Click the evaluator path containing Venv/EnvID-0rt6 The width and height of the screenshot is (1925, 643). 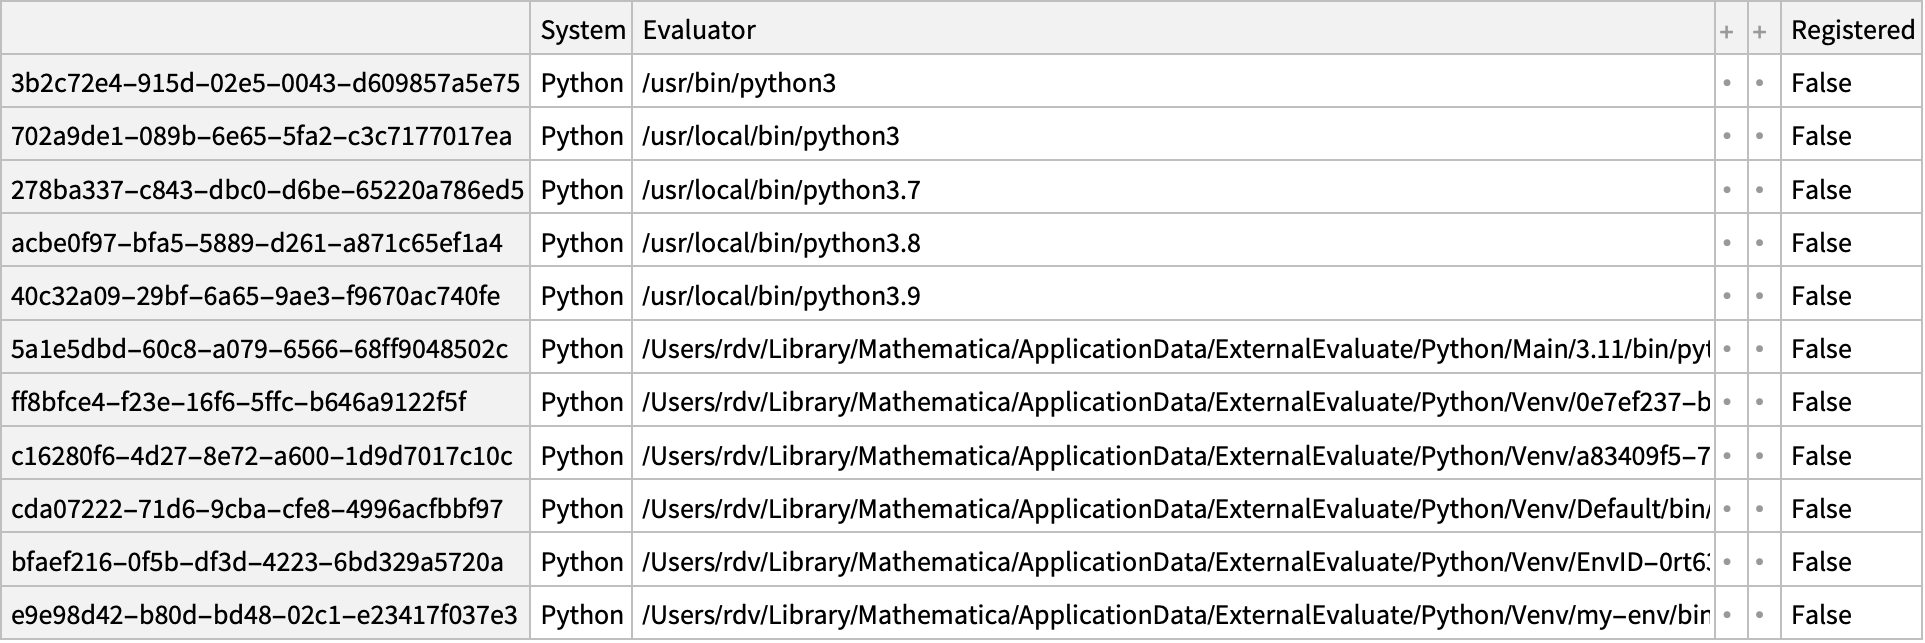[x=1176, y=562]
